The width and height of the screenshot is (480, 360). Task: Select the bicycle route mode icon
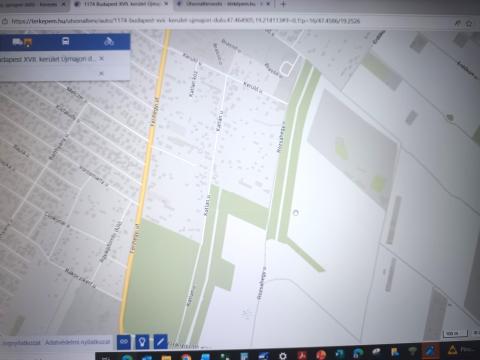pos(109,42)
